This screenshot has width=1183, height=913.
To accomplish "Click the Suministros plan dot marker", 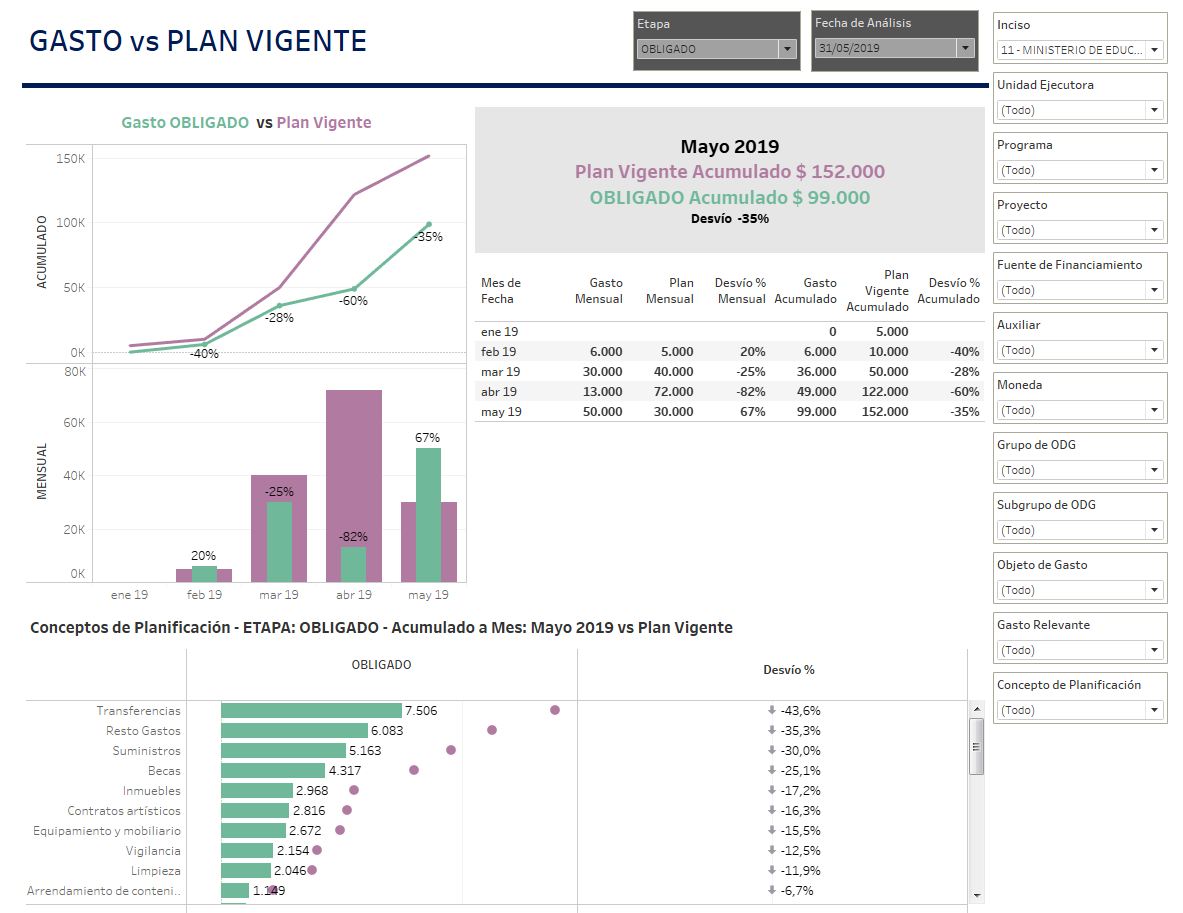I will click(x=451, y=750).
